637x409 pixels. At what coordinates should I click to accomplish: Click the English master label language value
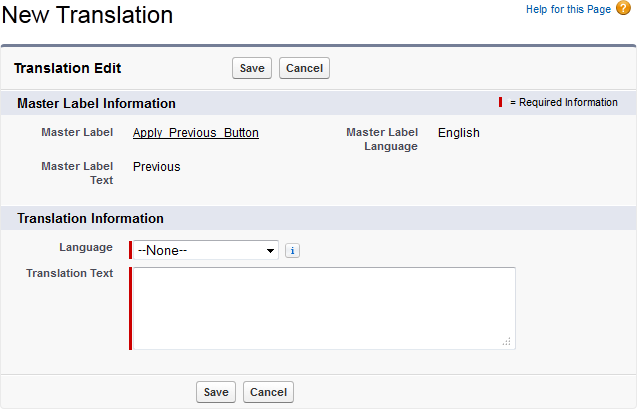click(x=459, y=133)
